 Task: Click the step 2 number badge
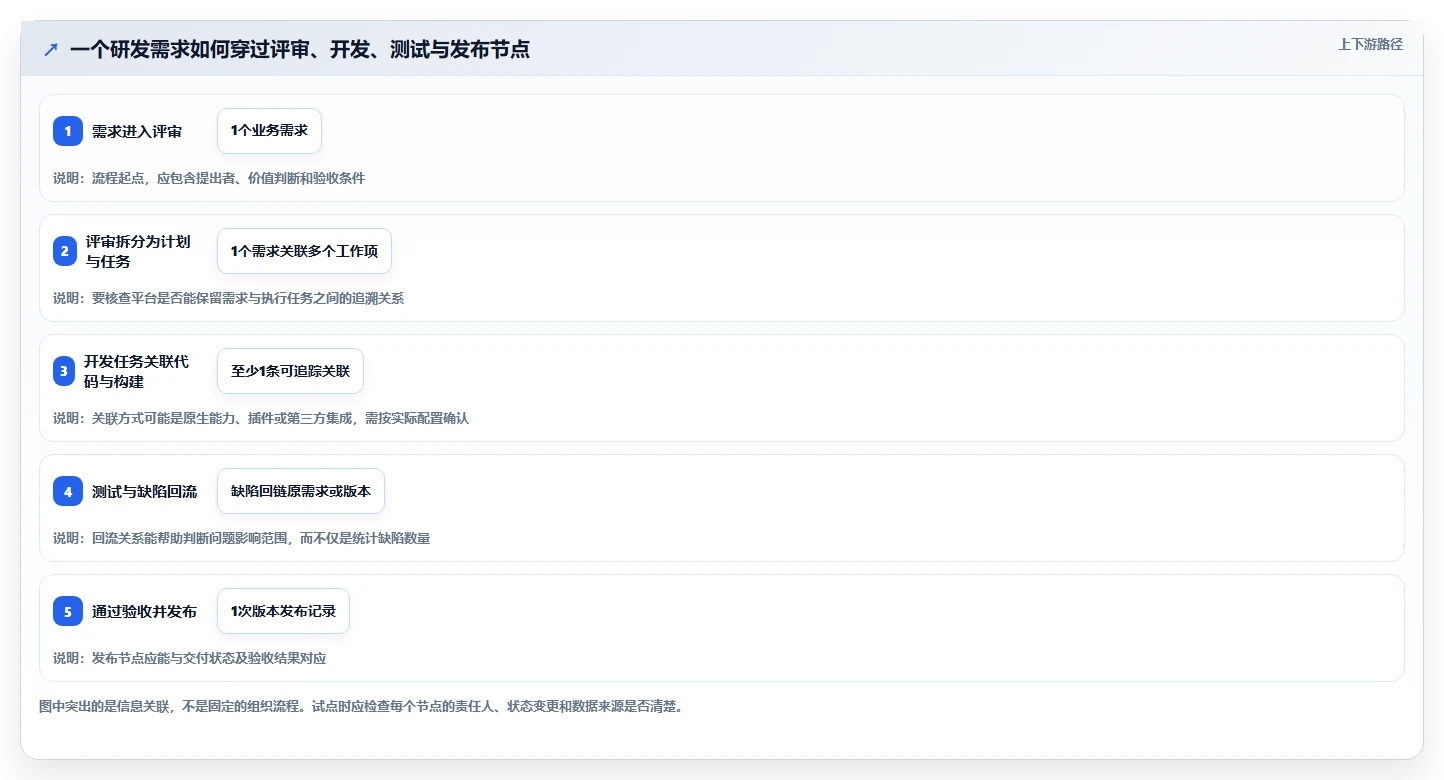tap(65, 251)
